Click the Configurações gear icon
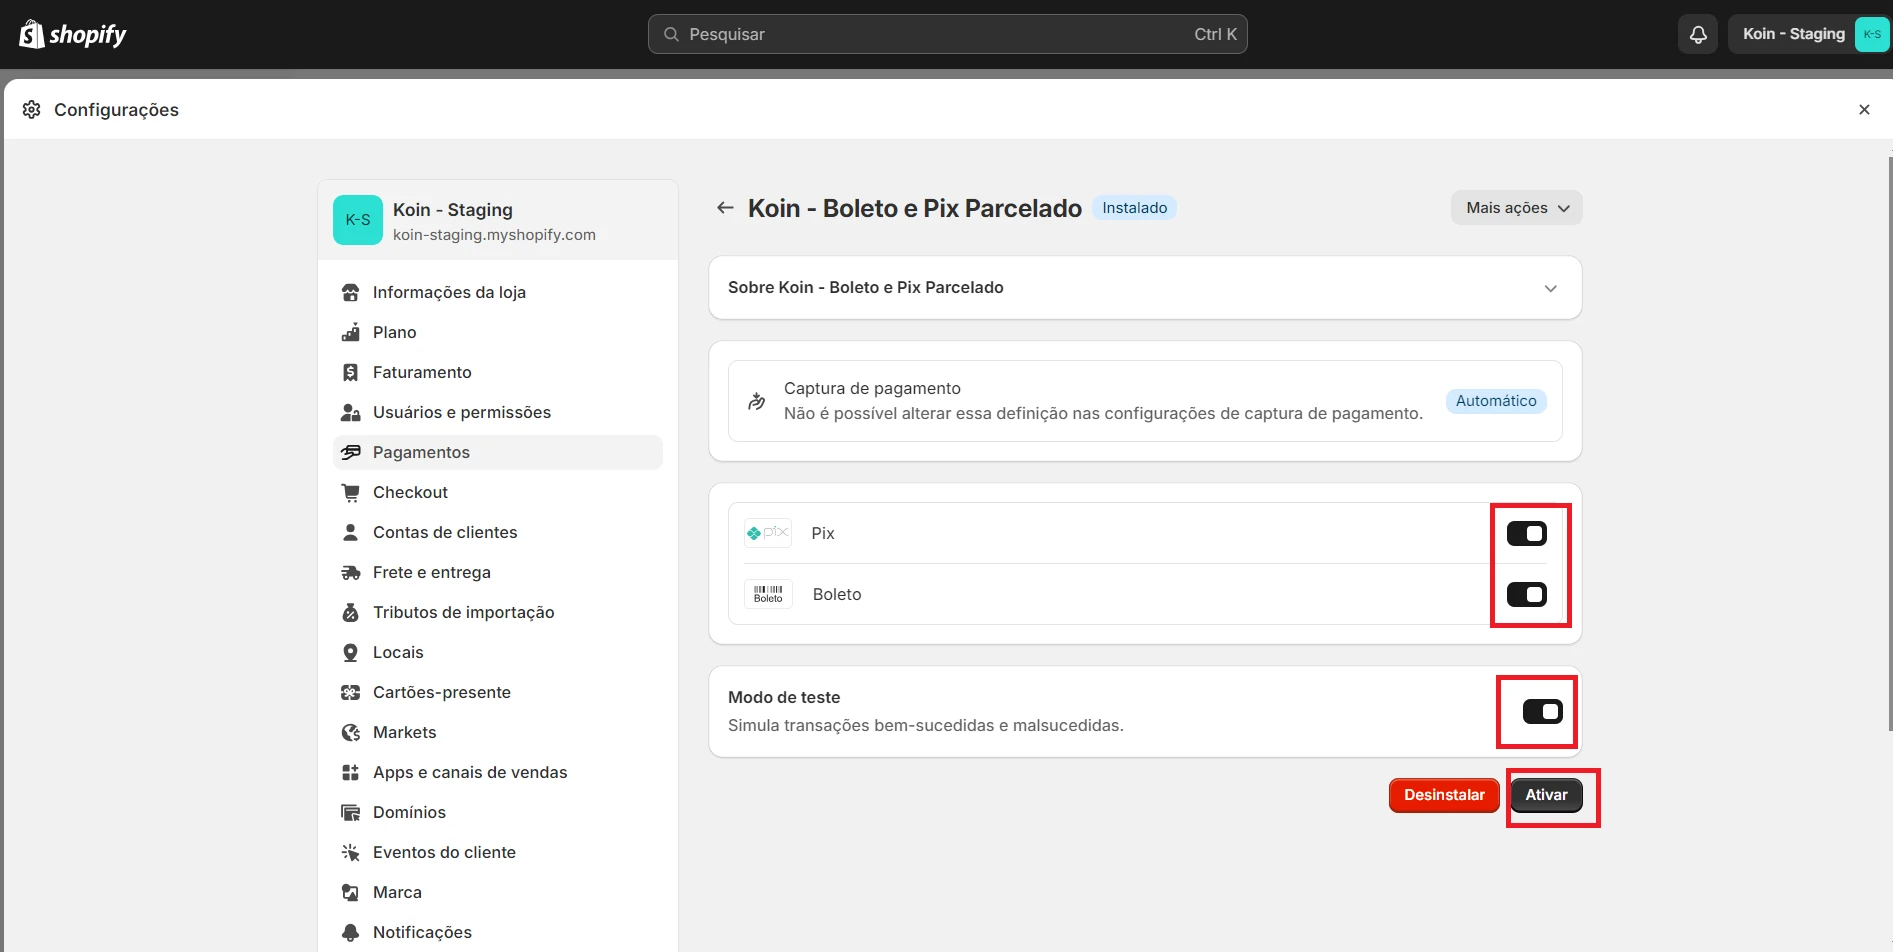Image resolution: width=1893 pixels, height=952 pixels. click(x=32, y=109)
